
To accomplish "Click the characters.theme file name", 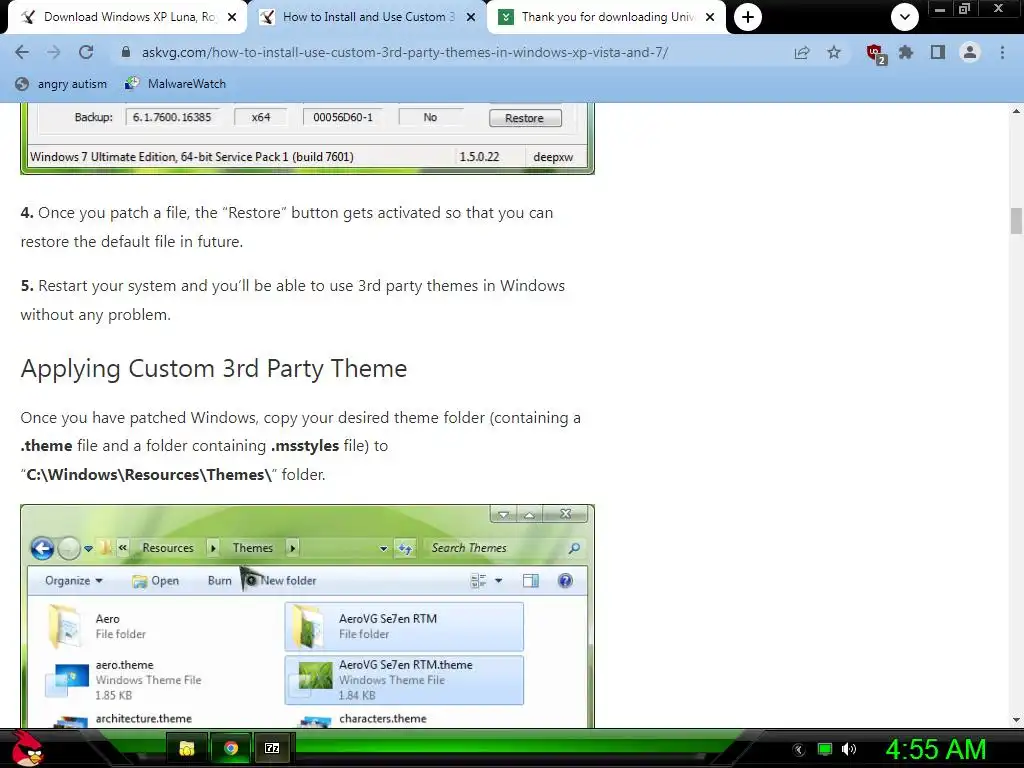I will [x=383, y=718].
